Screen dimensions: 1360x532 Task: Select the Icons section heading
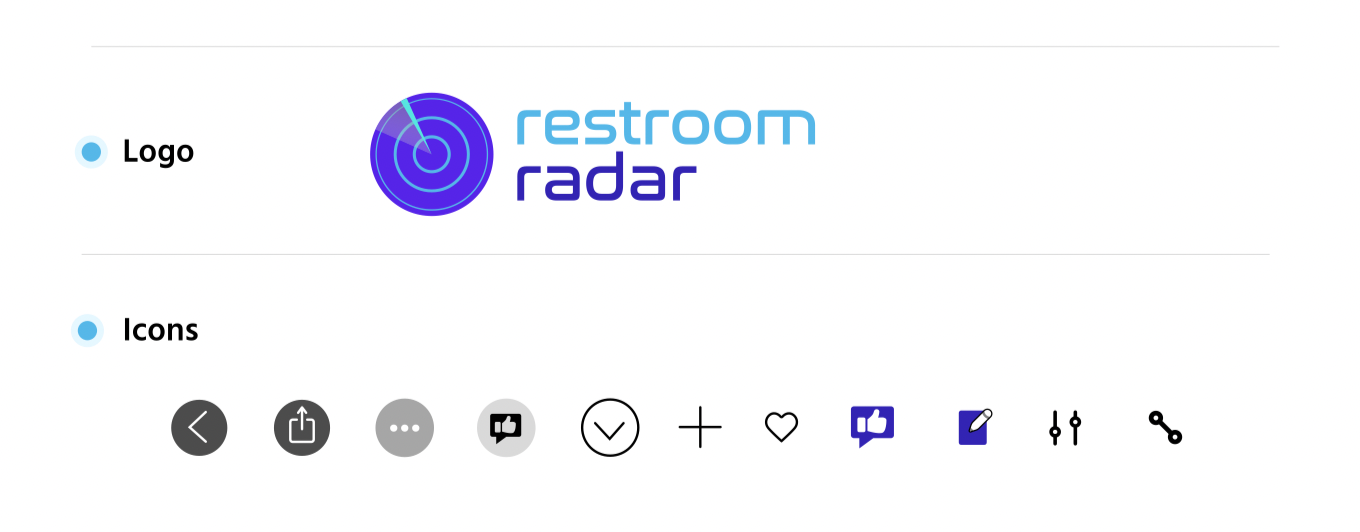(x=160, y=330)
